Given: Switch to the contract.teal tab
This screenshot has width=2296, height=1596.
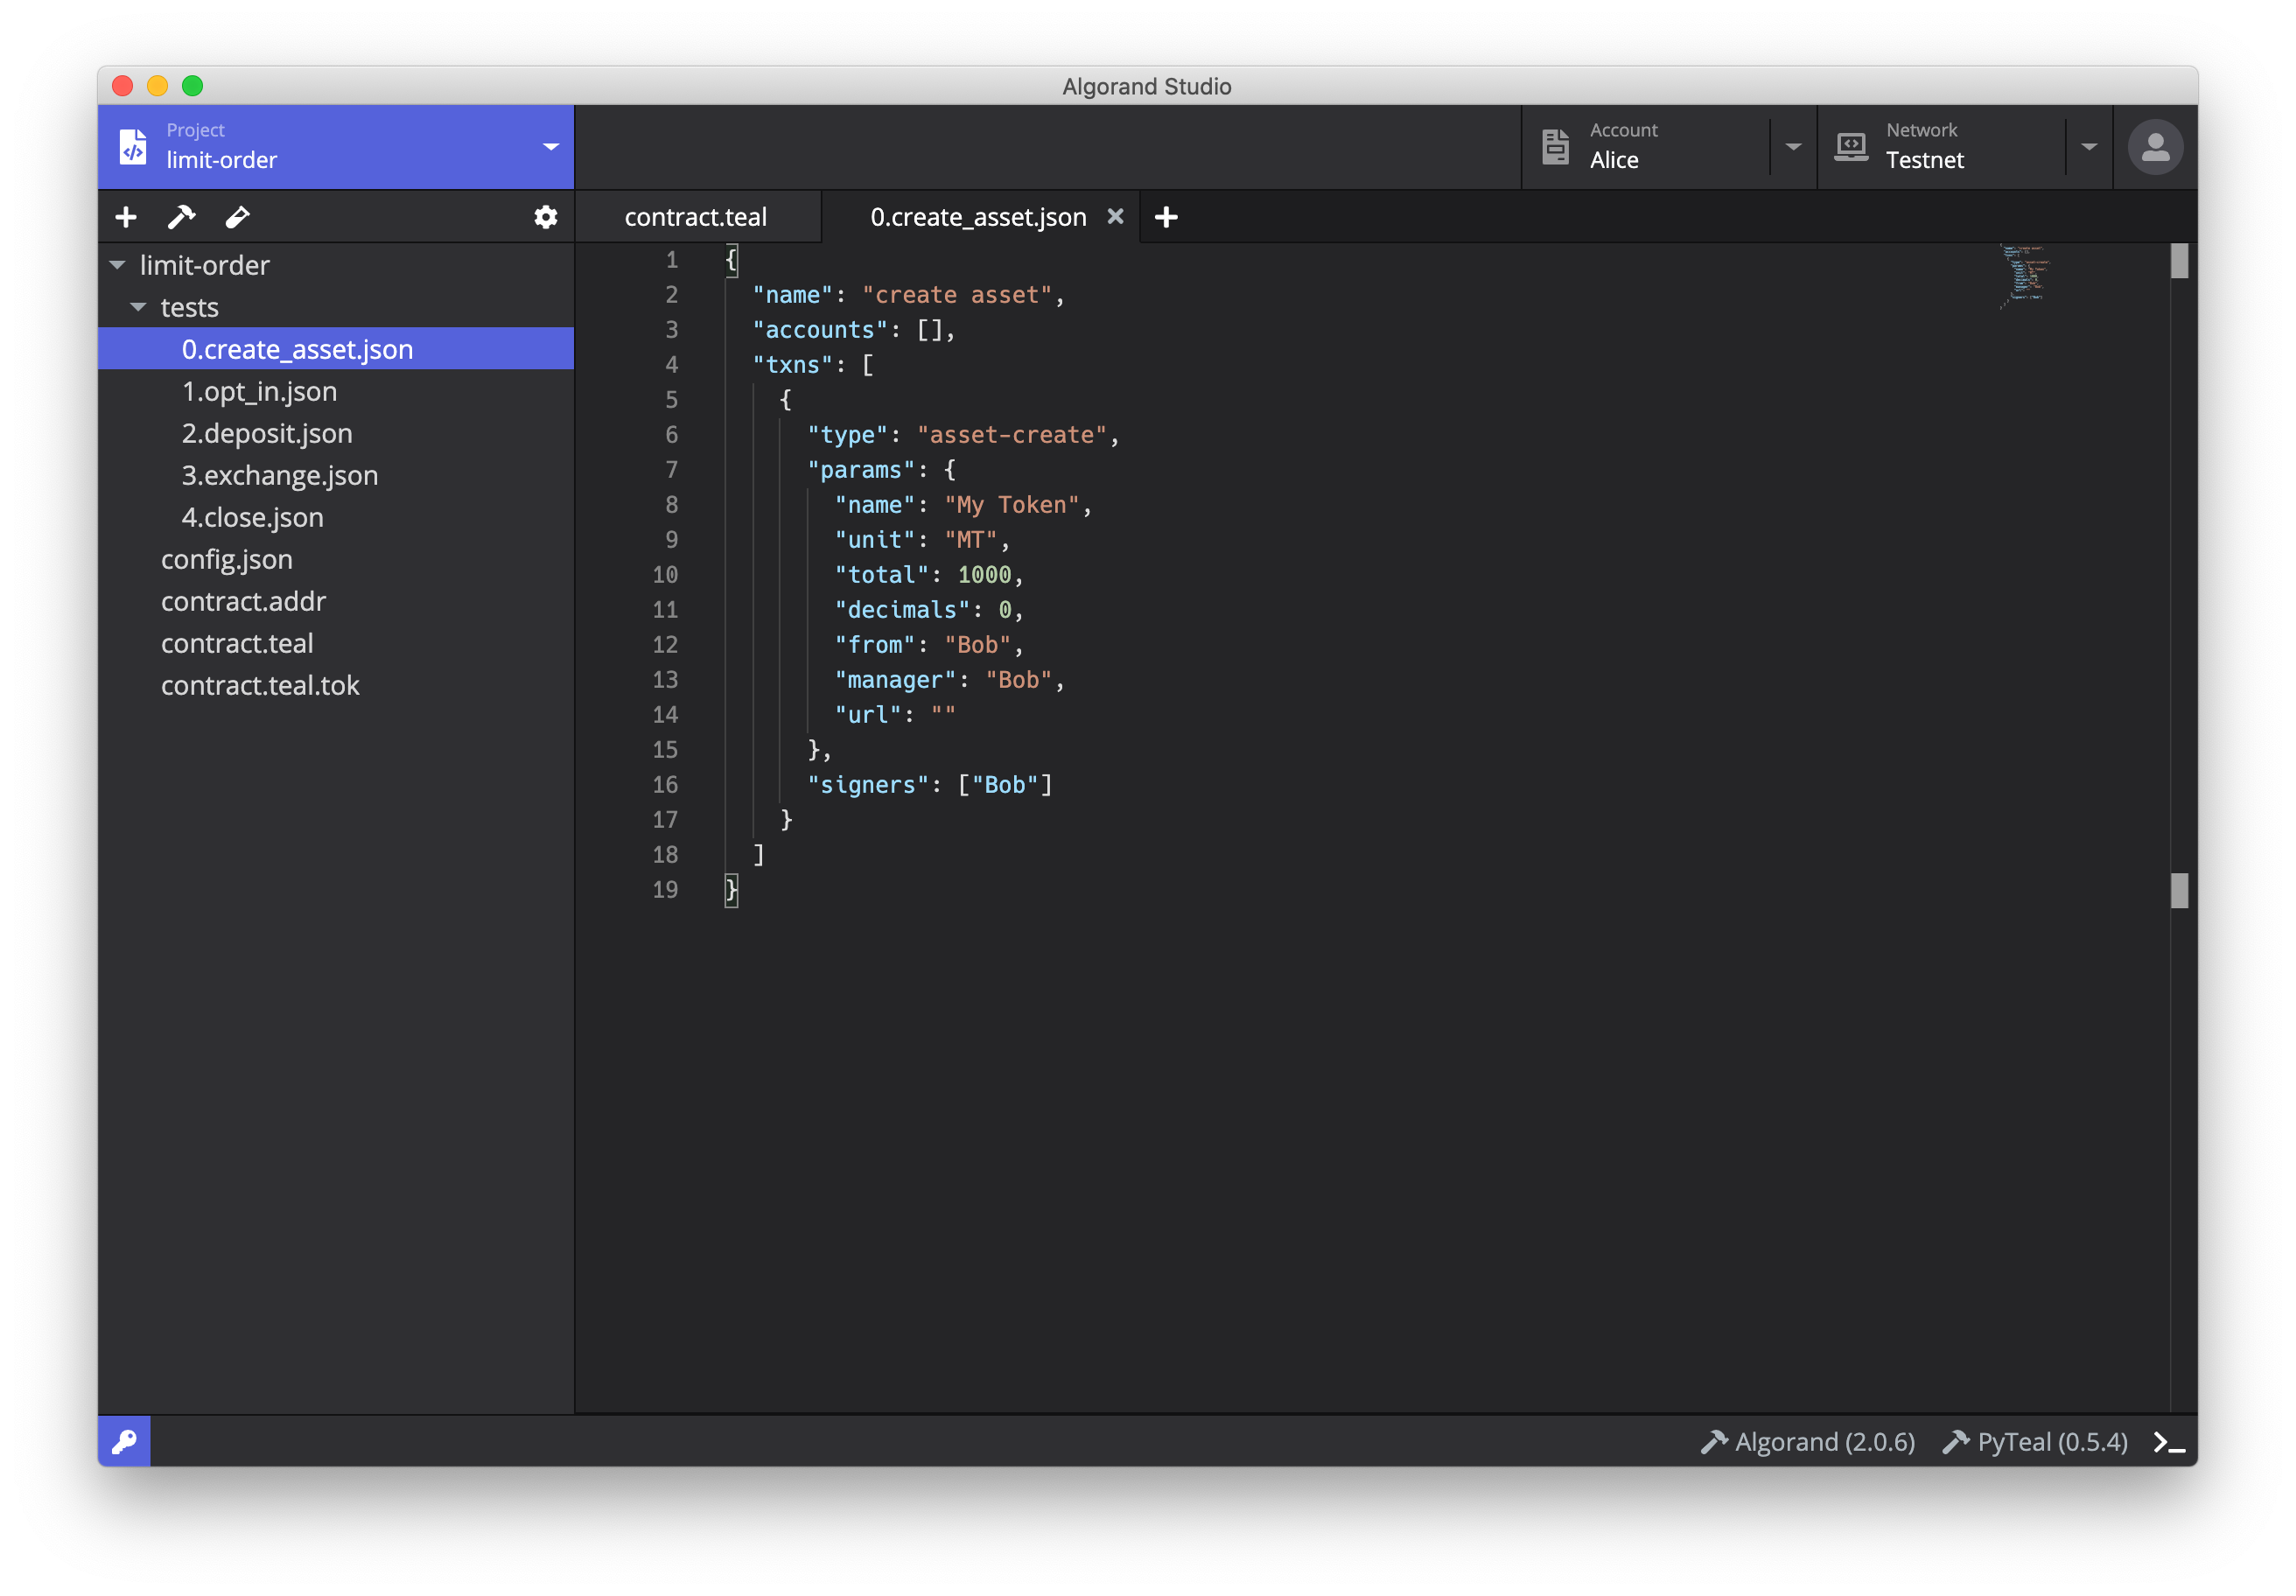Looking at the screenshot, I should tap(696, 217).
